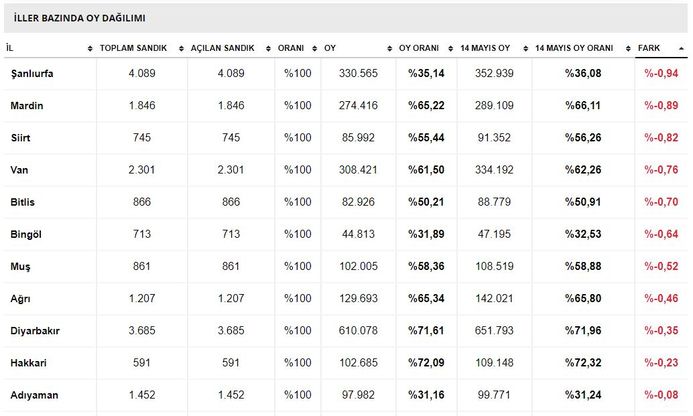Click the Hakkari province name

click(28, 363)
